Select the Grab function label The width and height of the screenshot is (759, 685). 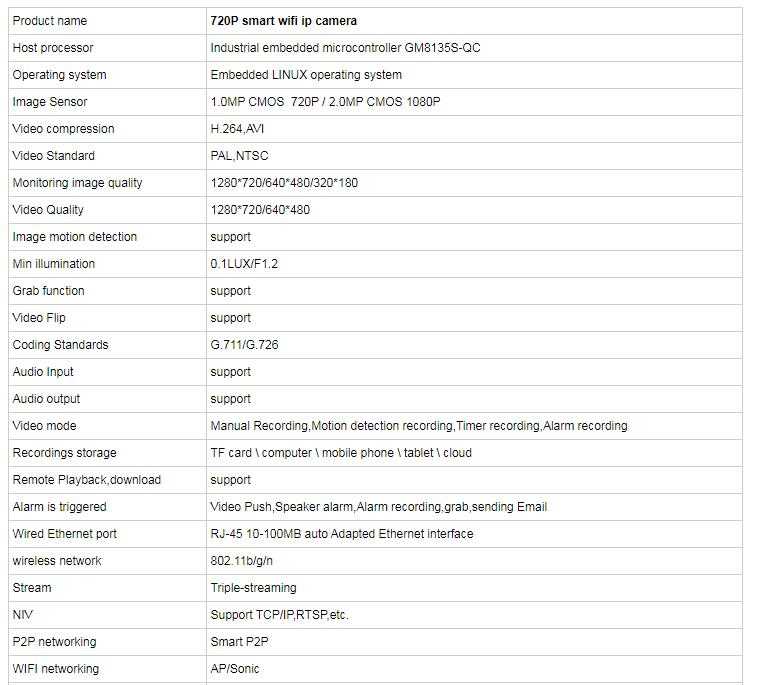click(x=48, y=291)
